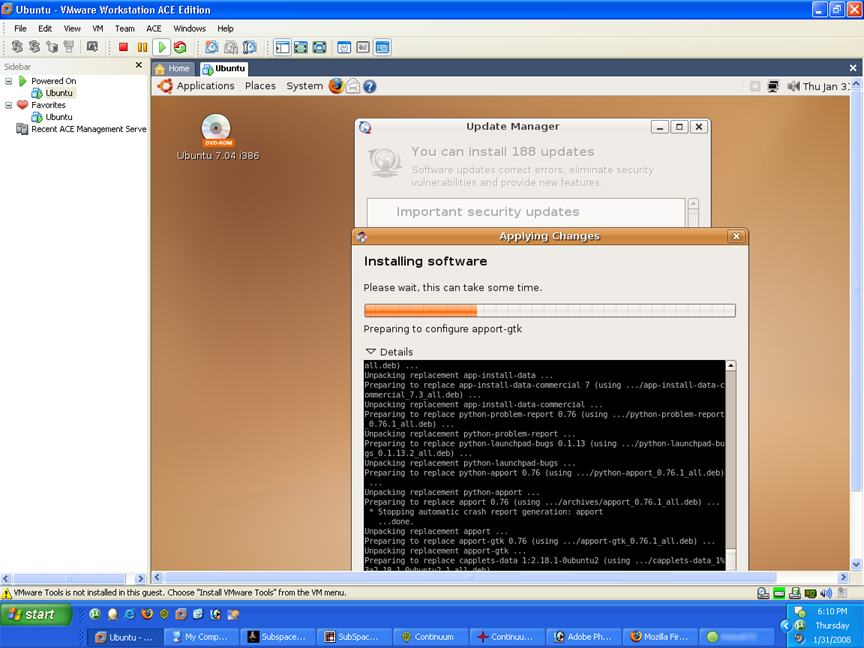Click the sidebar horizontal scrollbar right arrow
Viewport: 864px width, 648px height.
tap(140, 579)
